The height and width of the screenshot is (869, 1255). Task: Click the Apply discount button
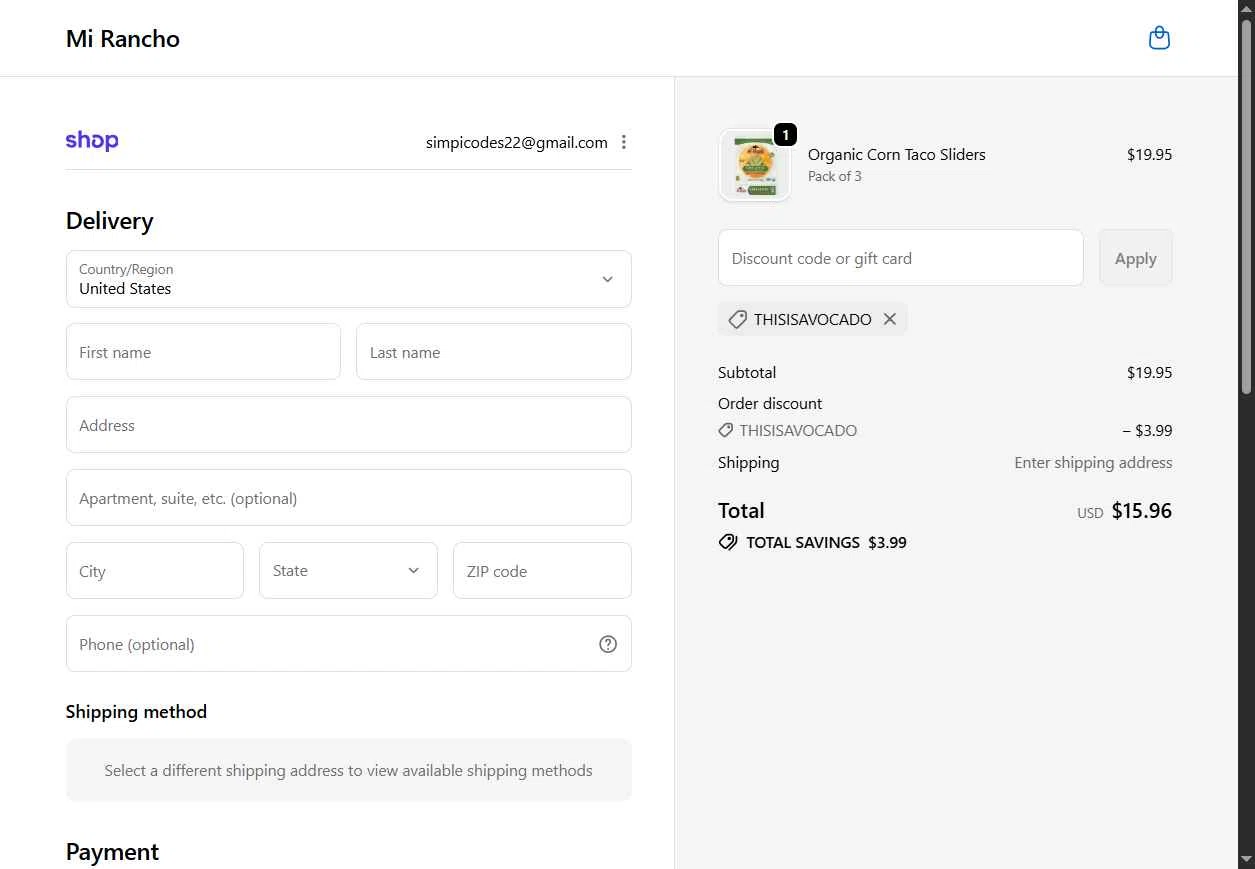click(x=1136, y=258)
